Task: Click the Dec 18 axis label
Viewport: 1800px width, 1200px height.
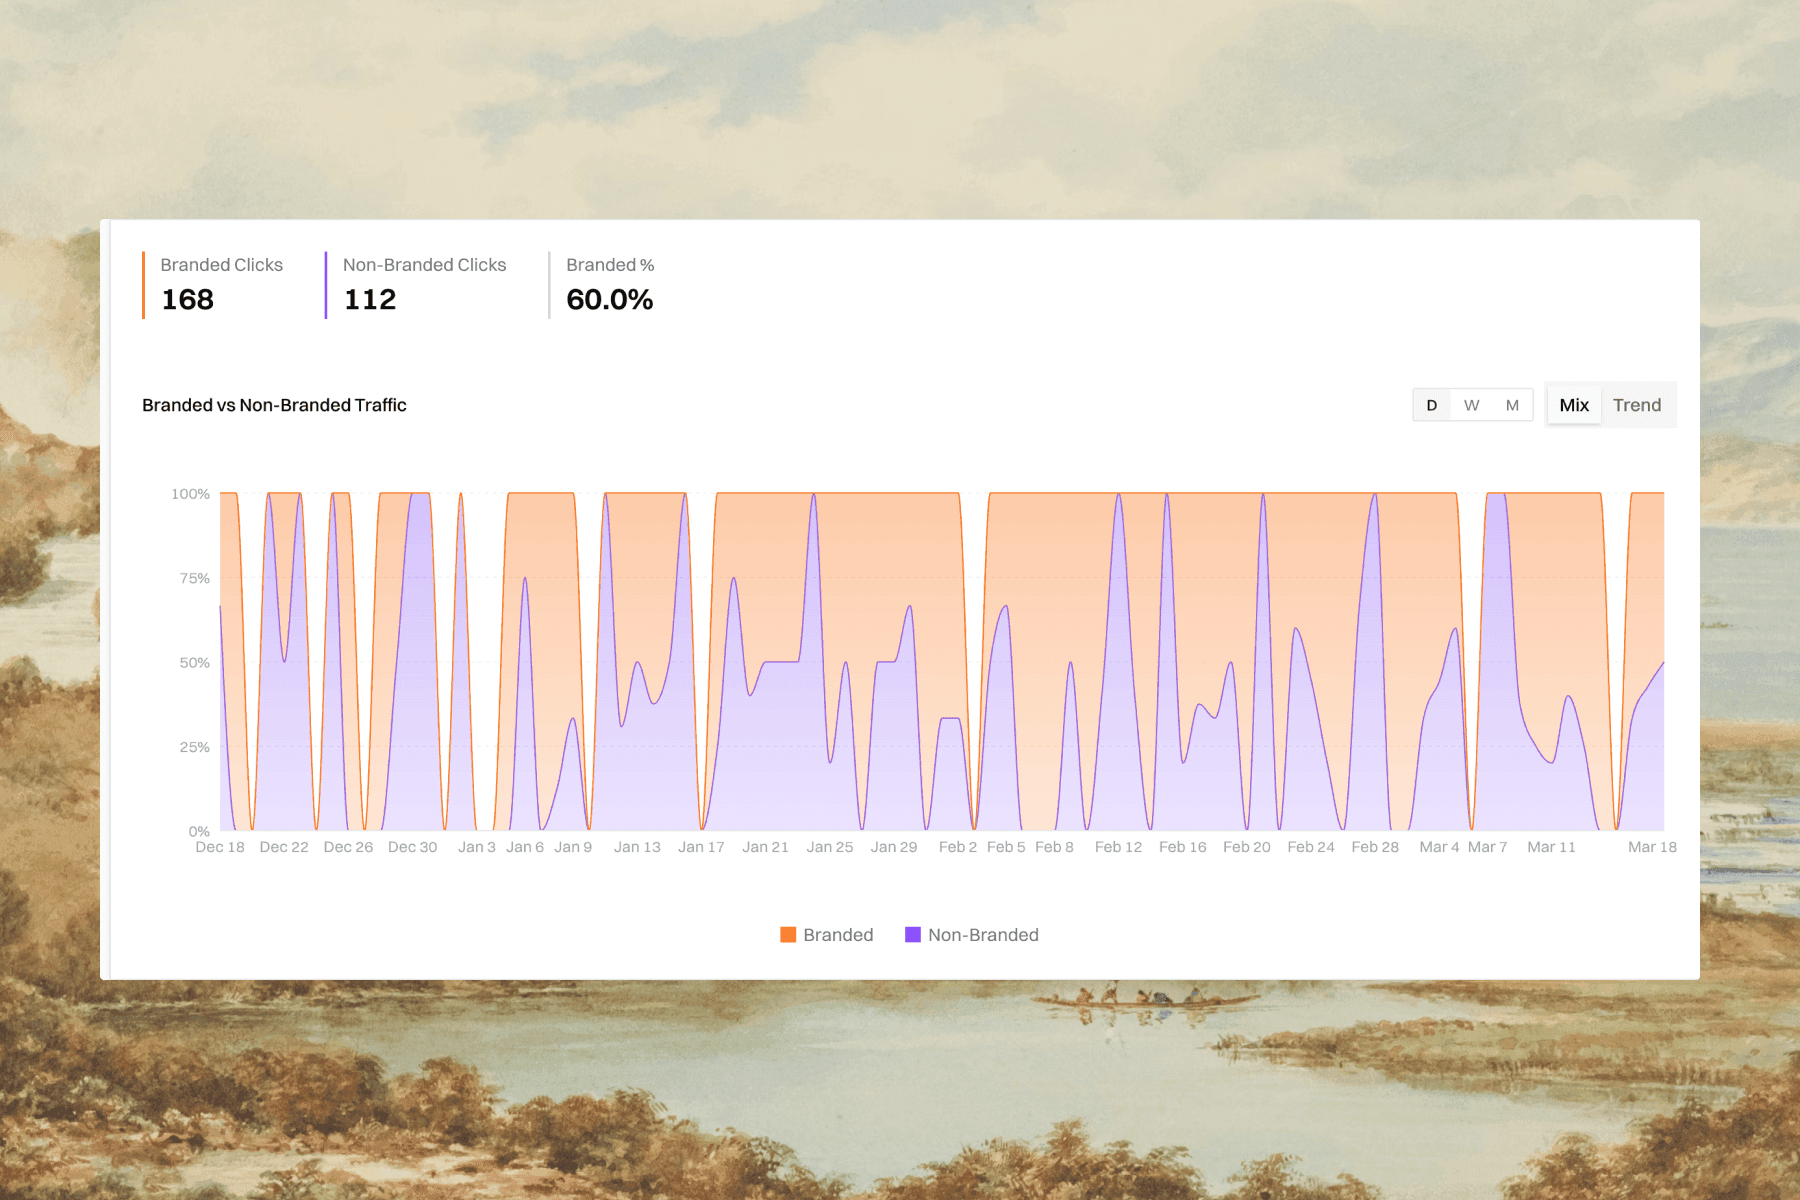Action: coord(220,846)
